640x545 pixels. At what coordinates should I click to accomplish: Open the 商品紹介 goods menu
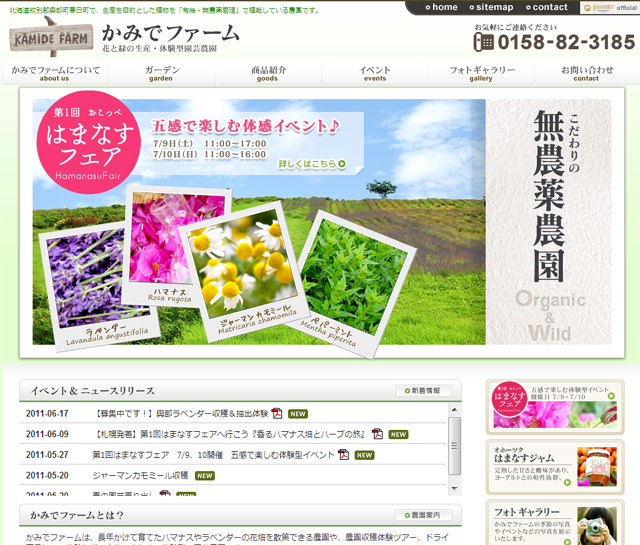click(x=268, y=73)
